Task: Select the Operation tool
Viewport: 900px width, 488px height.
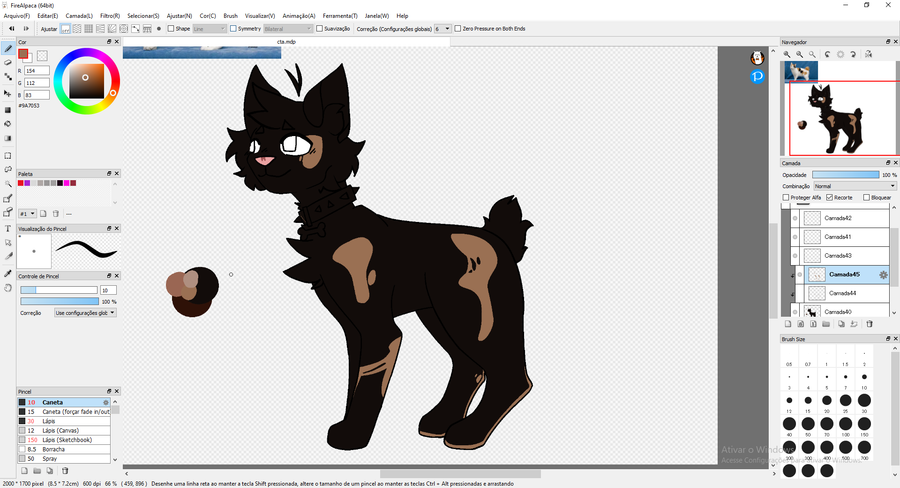Action: (x=7, y=242)
